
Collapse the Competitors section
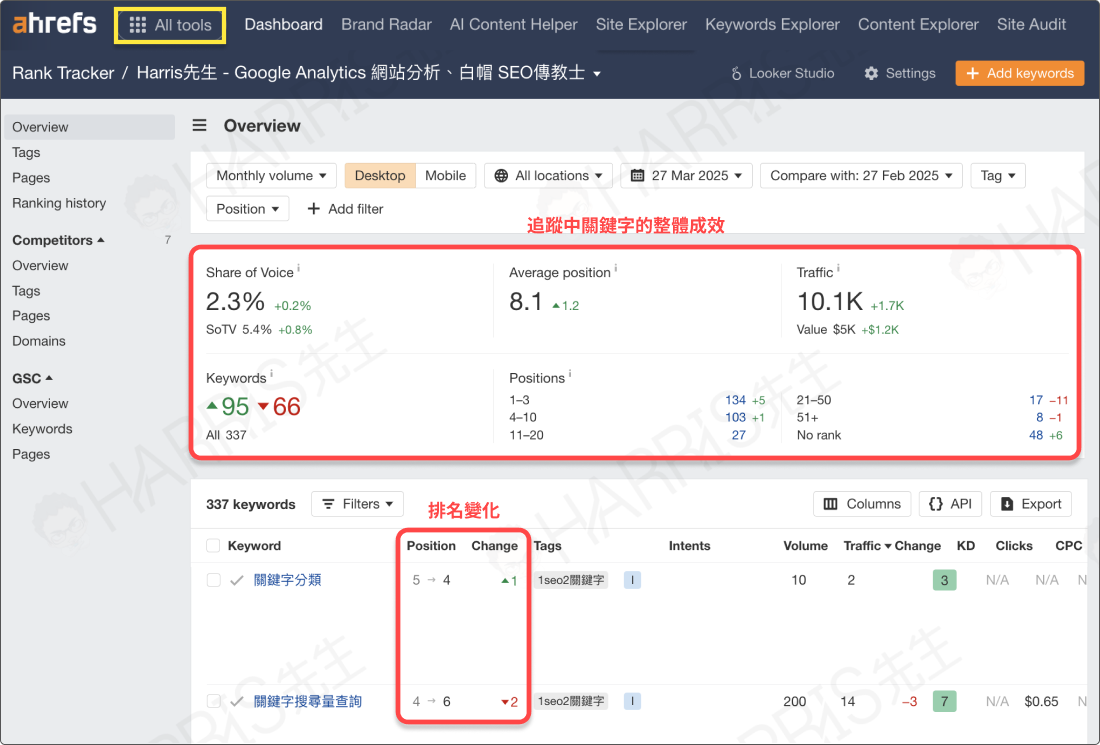(58, 240)
